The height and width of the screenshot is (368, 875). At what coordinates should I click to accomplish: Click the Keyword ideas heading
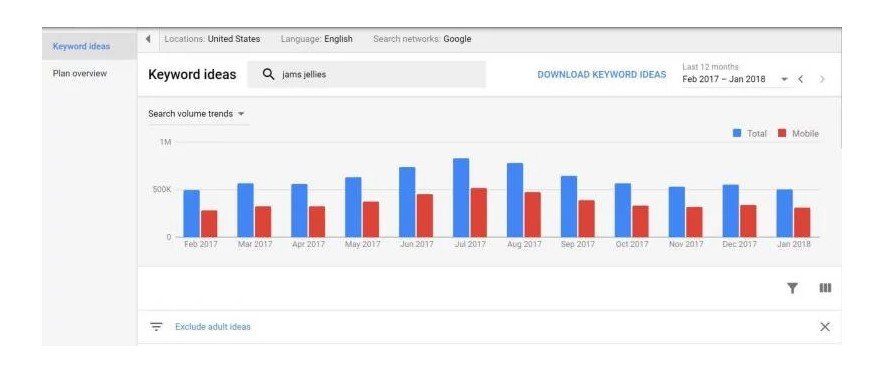pyautogui.click(x=192, y=75)
